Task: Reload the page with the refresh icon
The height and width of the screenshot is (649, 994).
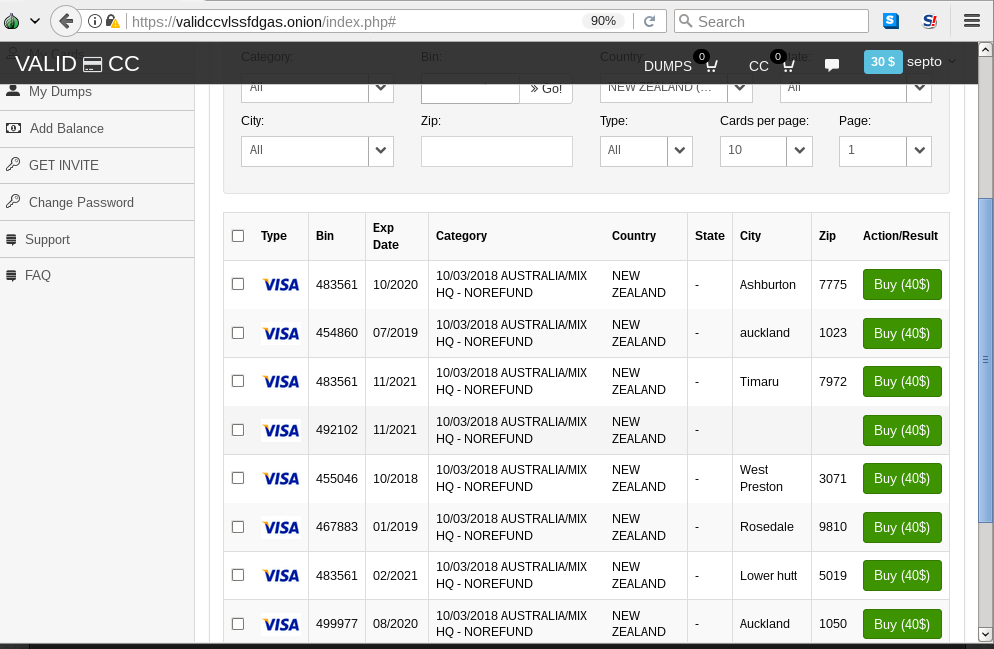Action: [x=649, y=22]
